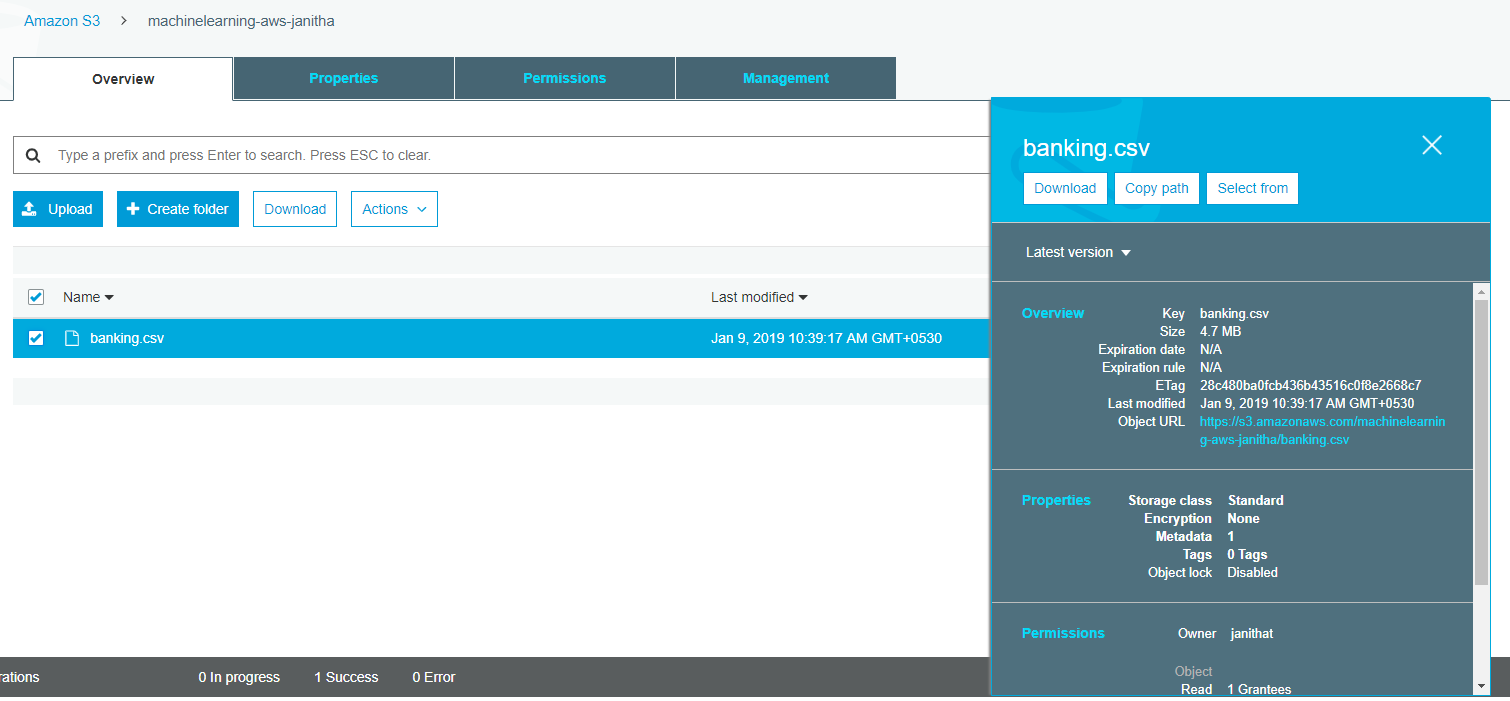
Task: Click the Size value 4.7 MB
Action: click(1220, 331)
